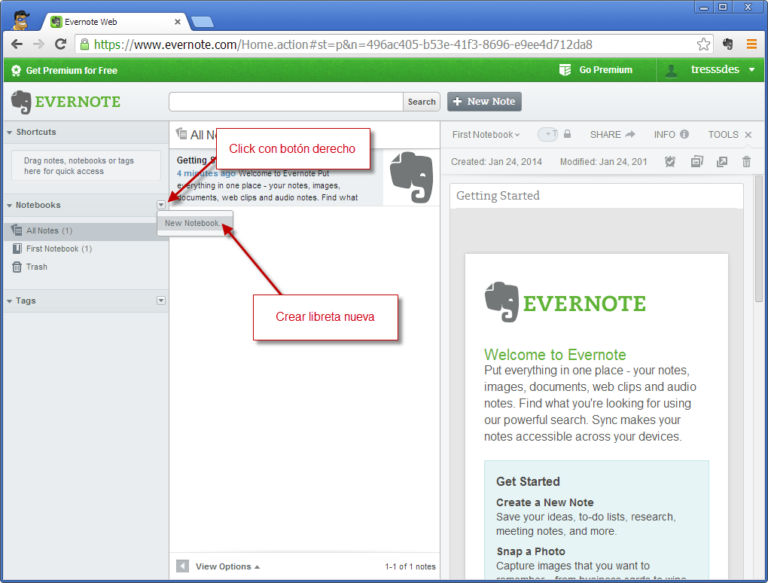768x583 pixels.
Task: Click the Welcome to Evernote heading
Action: (x=555, y=354)
